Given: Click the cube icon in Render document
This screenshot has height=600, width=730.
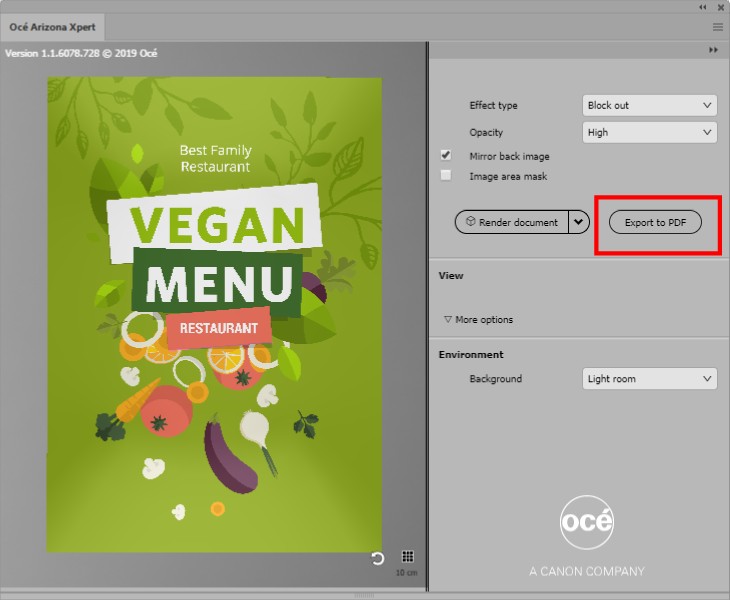Looking at the screenshot, I should (x=471, y=222).
